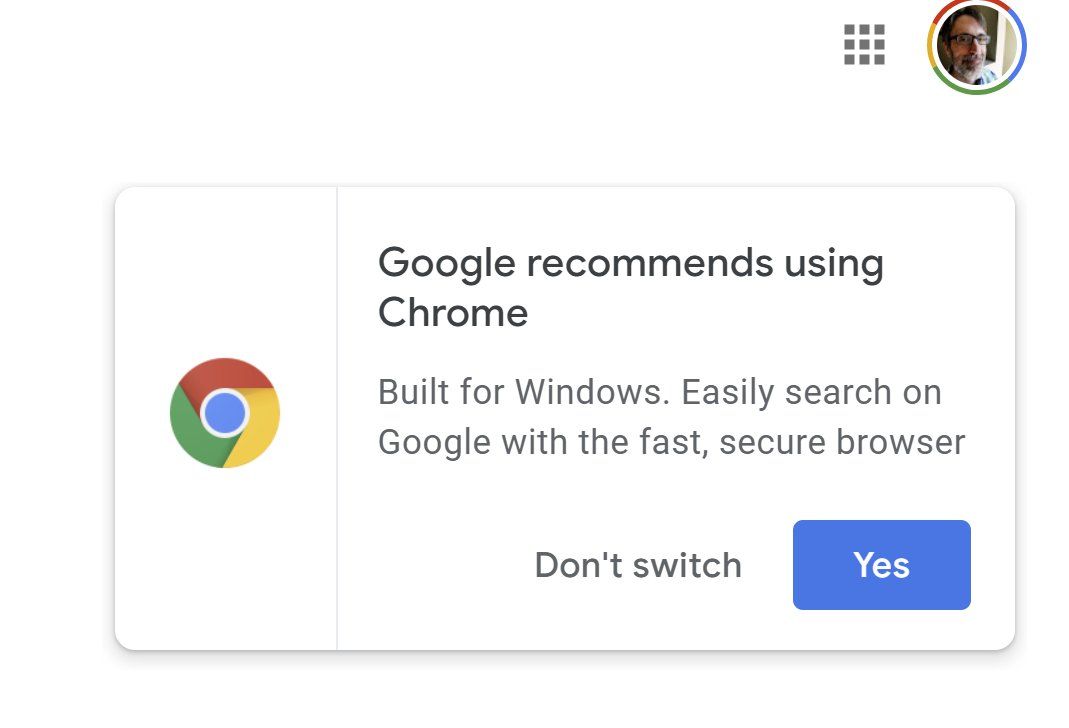Click the red segment of Chrome logo
This screenshot has width=1069, height=728.
(223, 374)
